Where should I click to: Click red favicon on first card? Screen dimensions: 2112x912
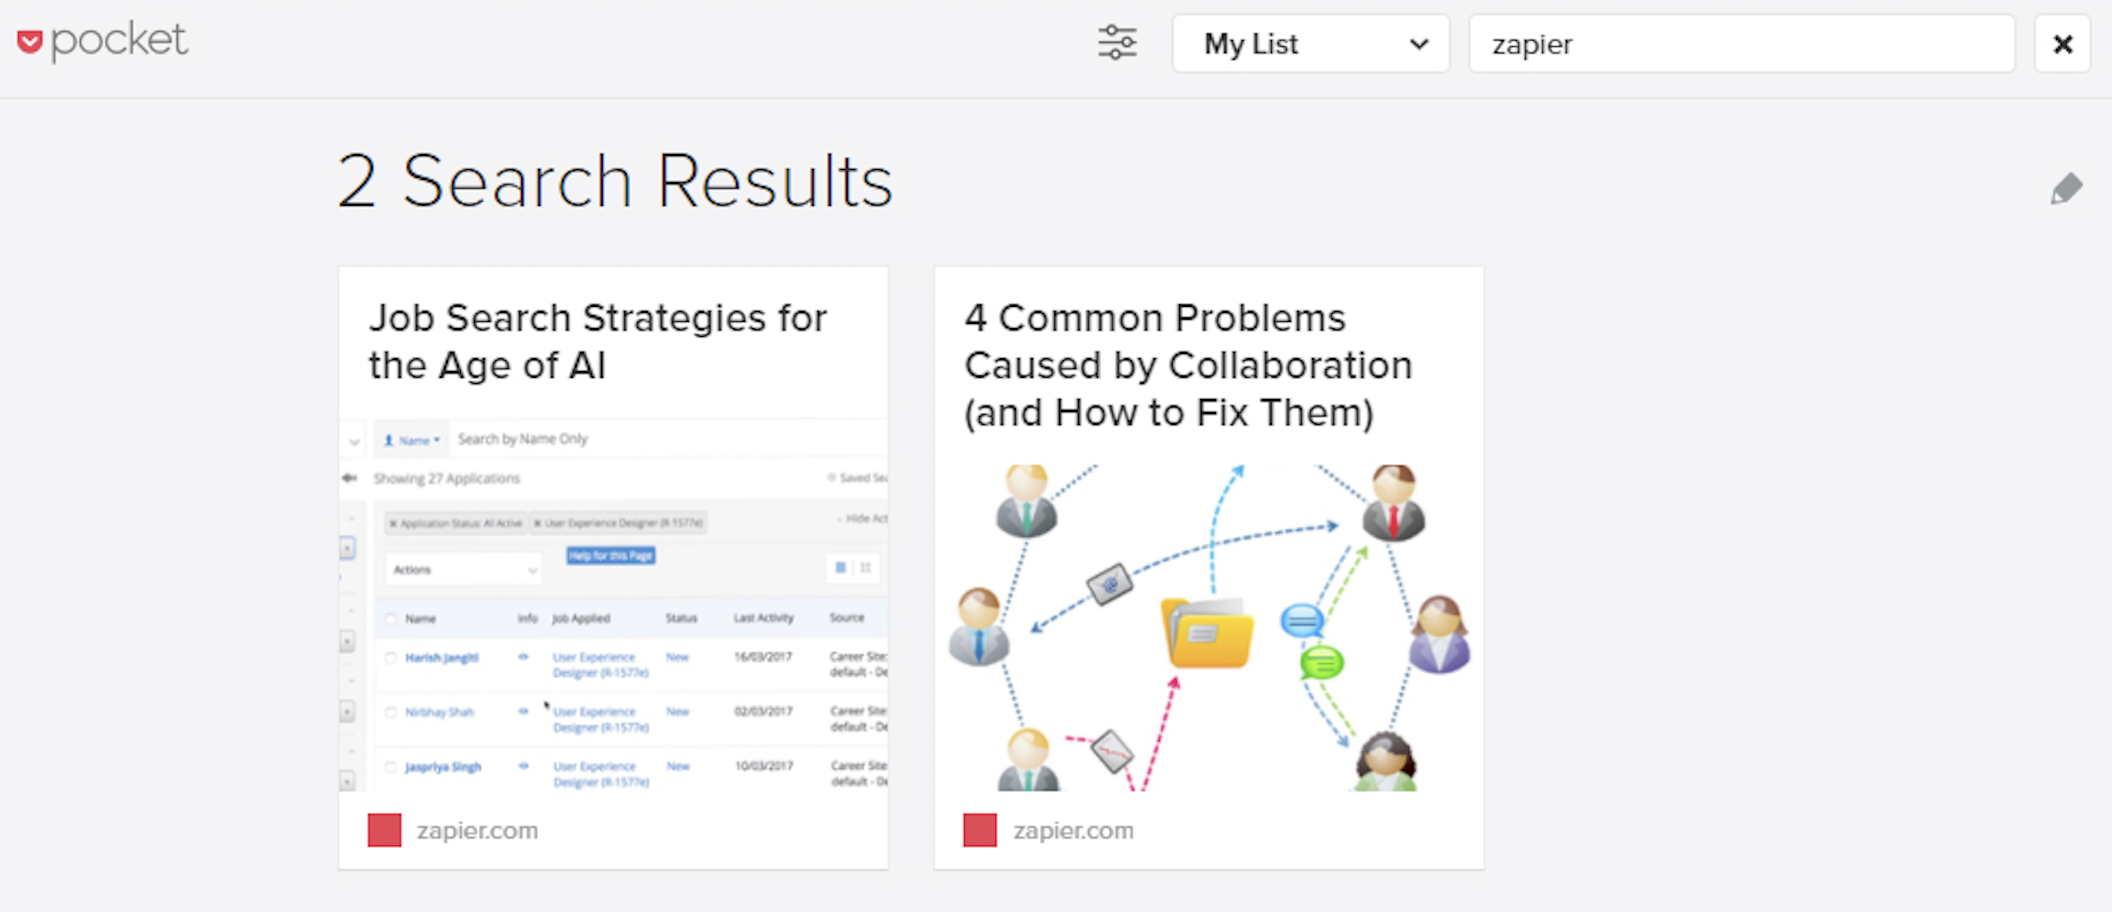tap(385, 830)
